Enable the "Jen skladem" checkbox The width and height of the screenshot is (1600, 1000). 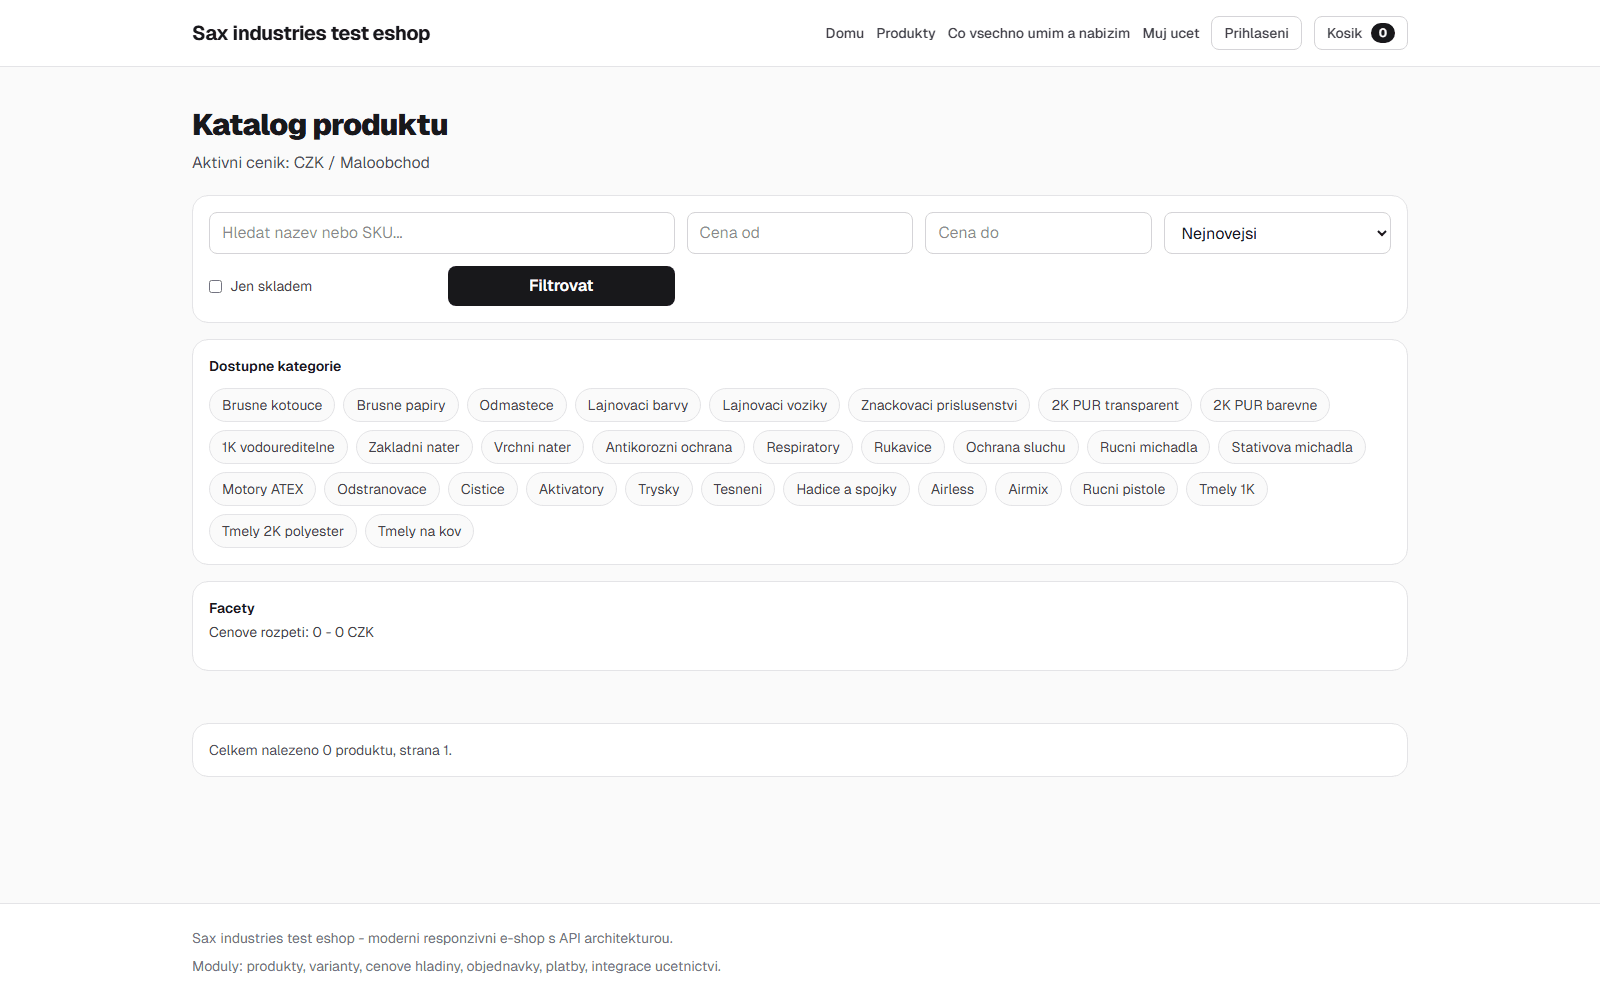215,286
